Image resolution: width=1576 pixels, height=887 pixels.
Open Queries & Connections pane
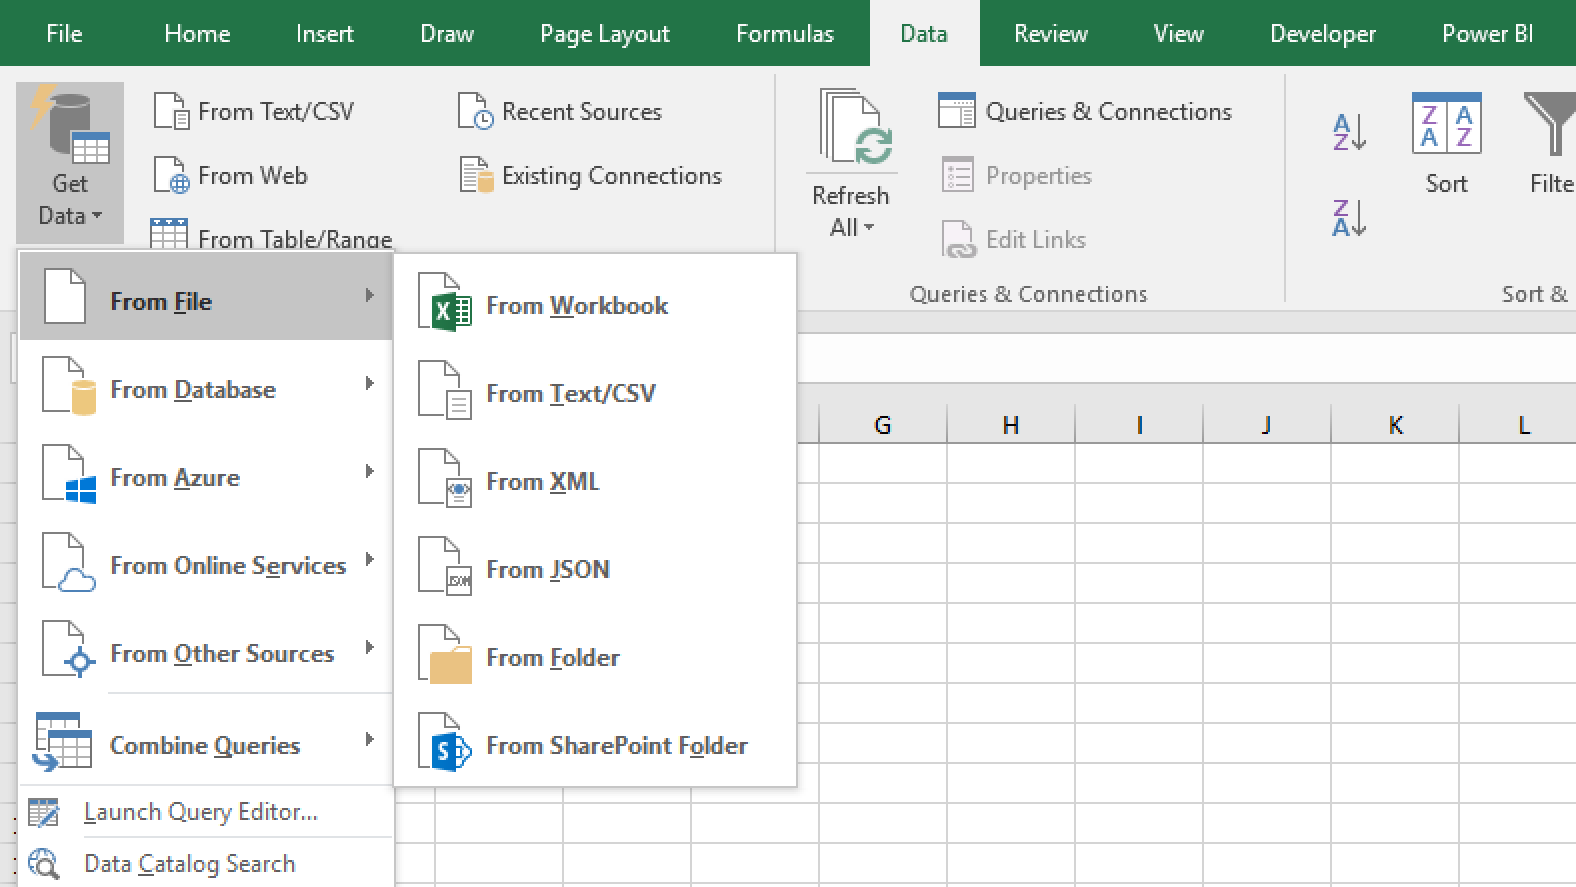(1085, 112)
